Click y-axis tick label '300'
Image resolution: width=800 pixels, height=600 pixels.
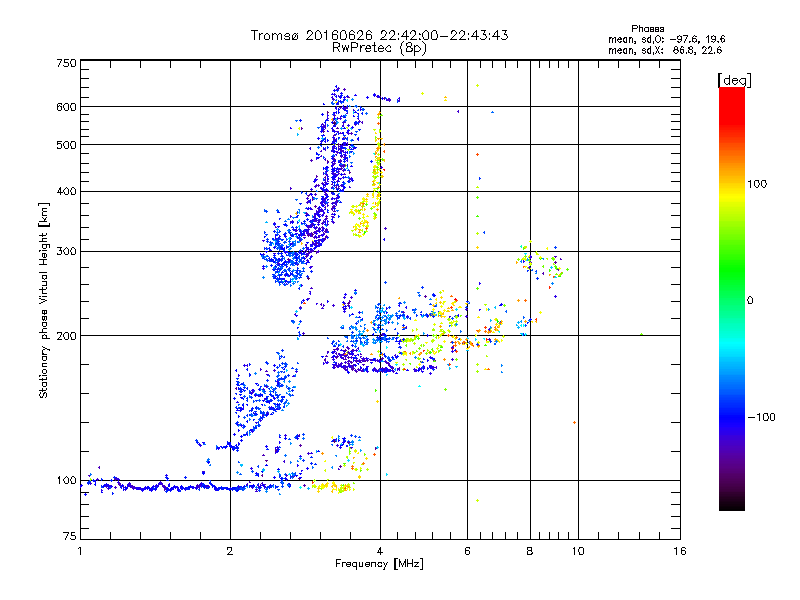pyautogui.click(x=66, y=252)
